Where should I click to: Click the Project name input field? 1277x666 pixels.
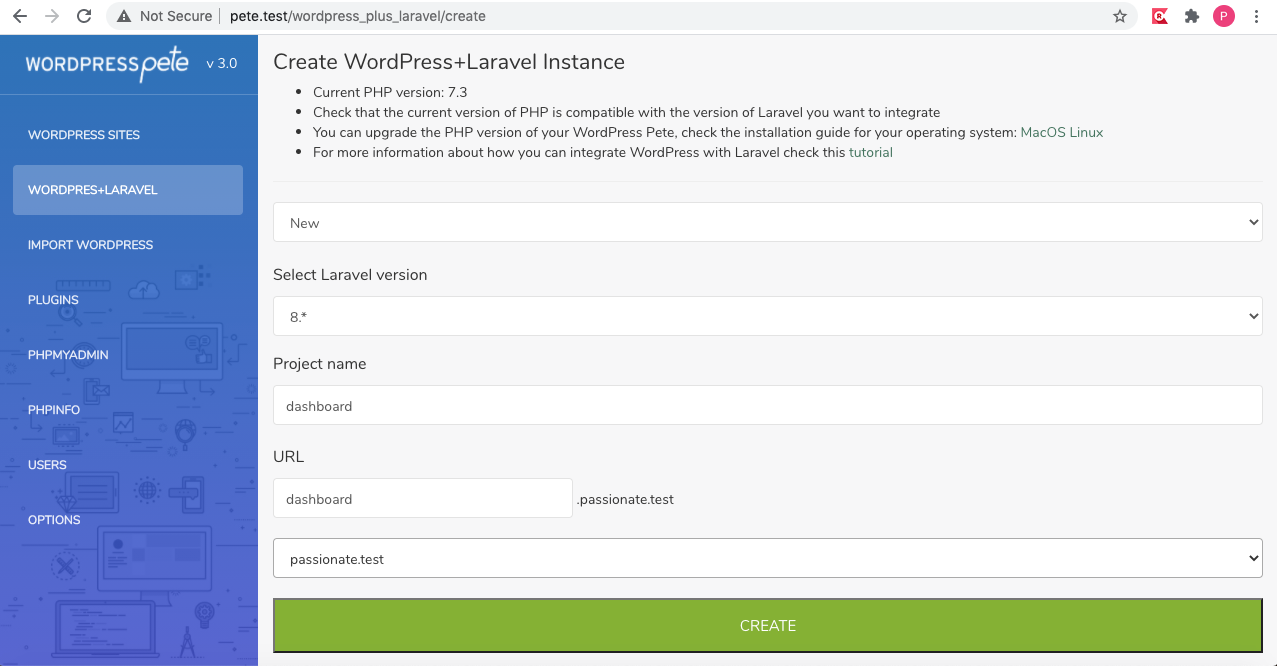pos(768,406)
